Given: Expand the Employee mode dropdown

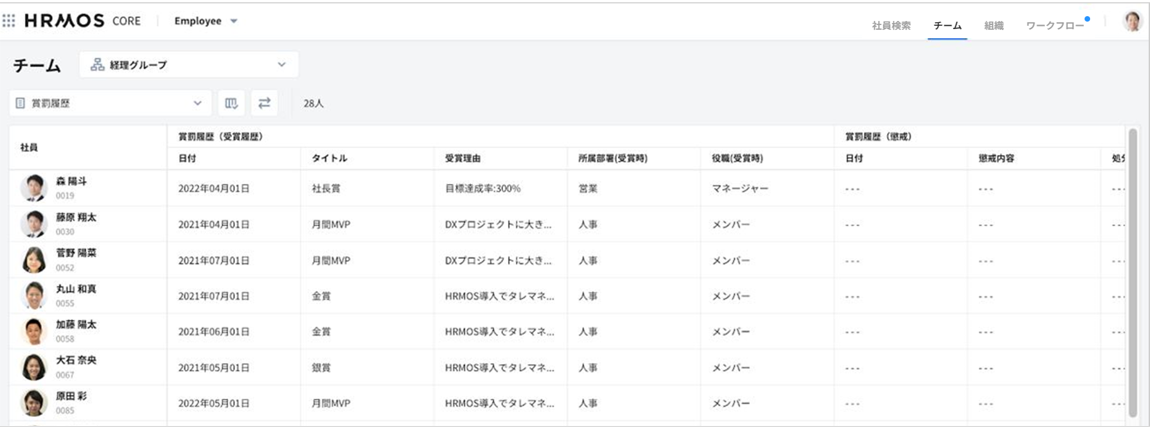Looking at the screenshot, I should 206,22.
